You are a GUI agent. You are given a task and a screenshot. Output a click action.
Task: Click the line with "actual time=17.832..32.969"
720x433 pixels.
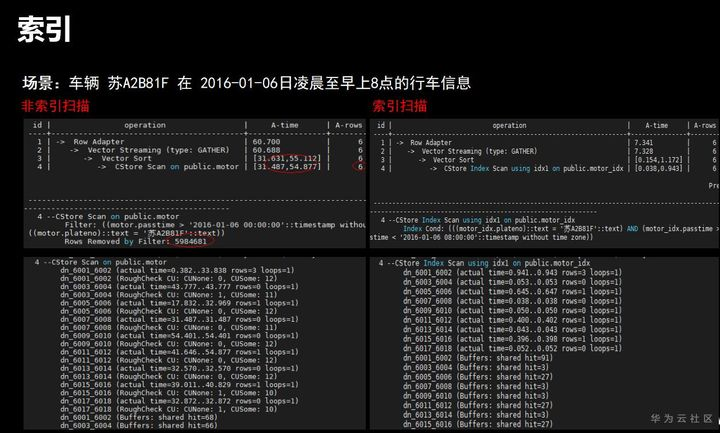pyautogui.click(x=179, y=303)
